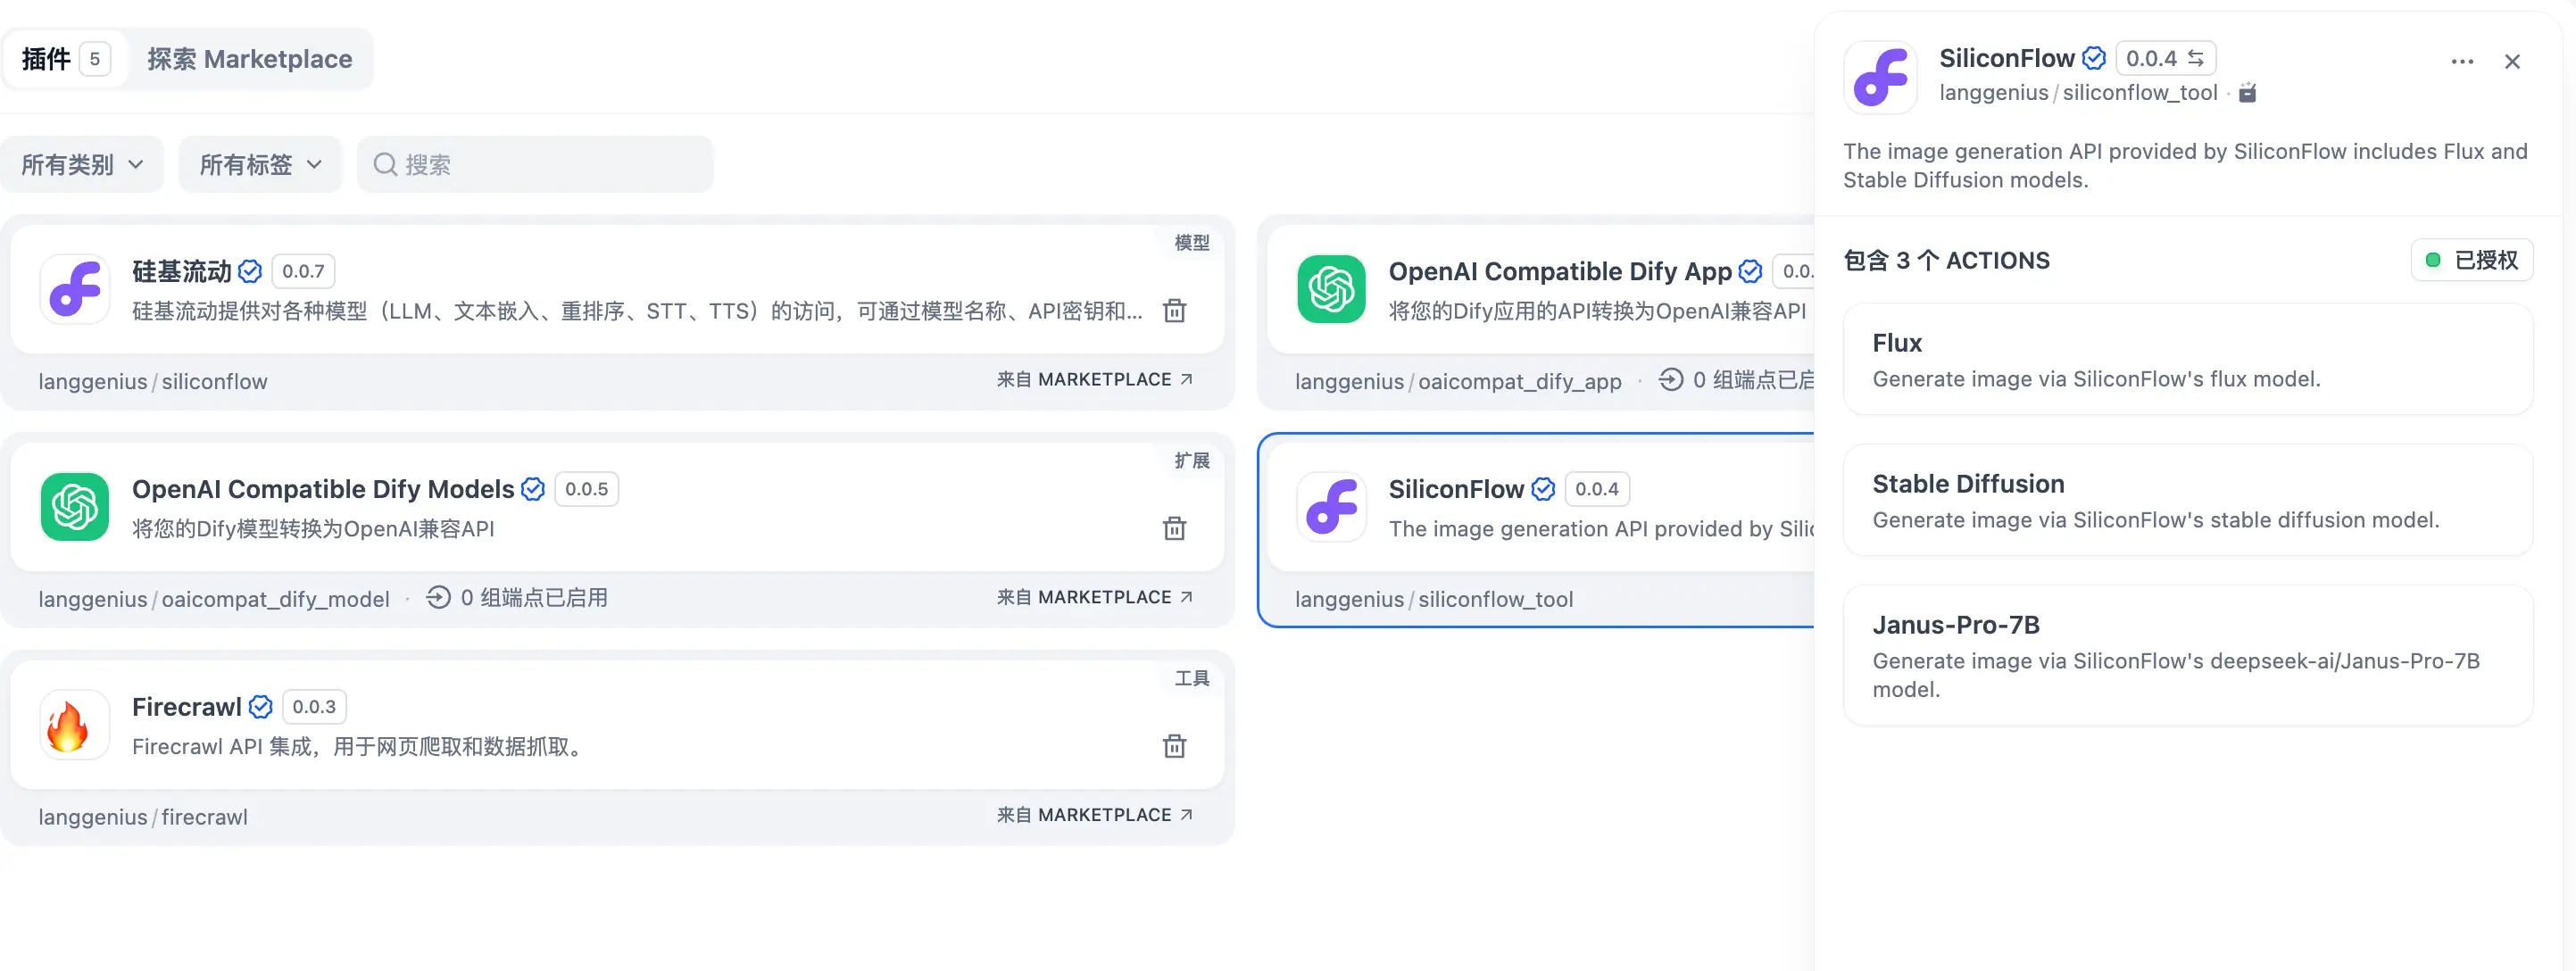Open the Janus-Pro-7B action card
This screenshot has height=971, width=2576.
point(2188,655)
